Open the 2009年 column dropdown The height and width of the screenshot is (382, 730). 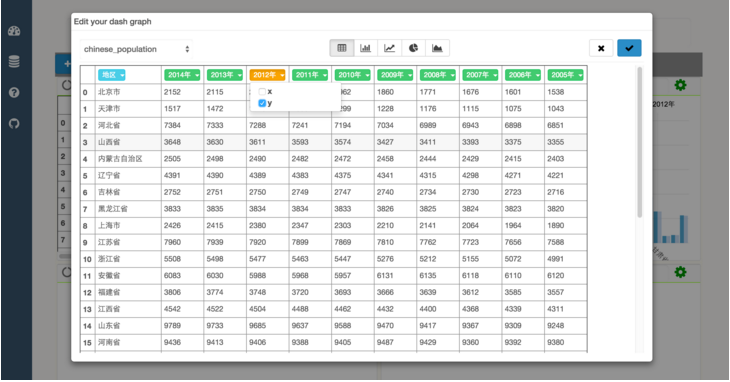click(x=395, y=75)
